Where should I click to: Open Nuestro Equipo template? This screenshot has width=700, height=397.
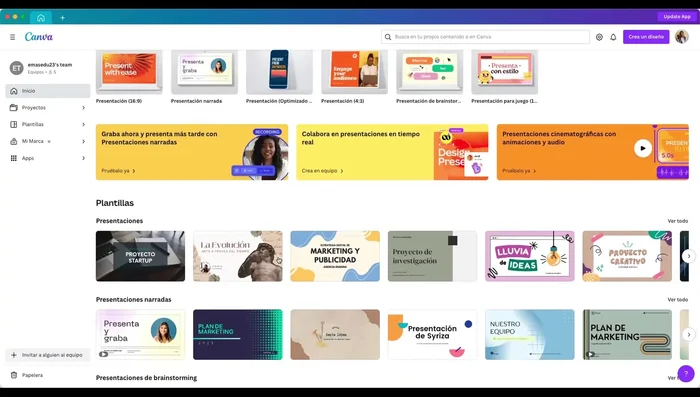[x=529, y=334]
